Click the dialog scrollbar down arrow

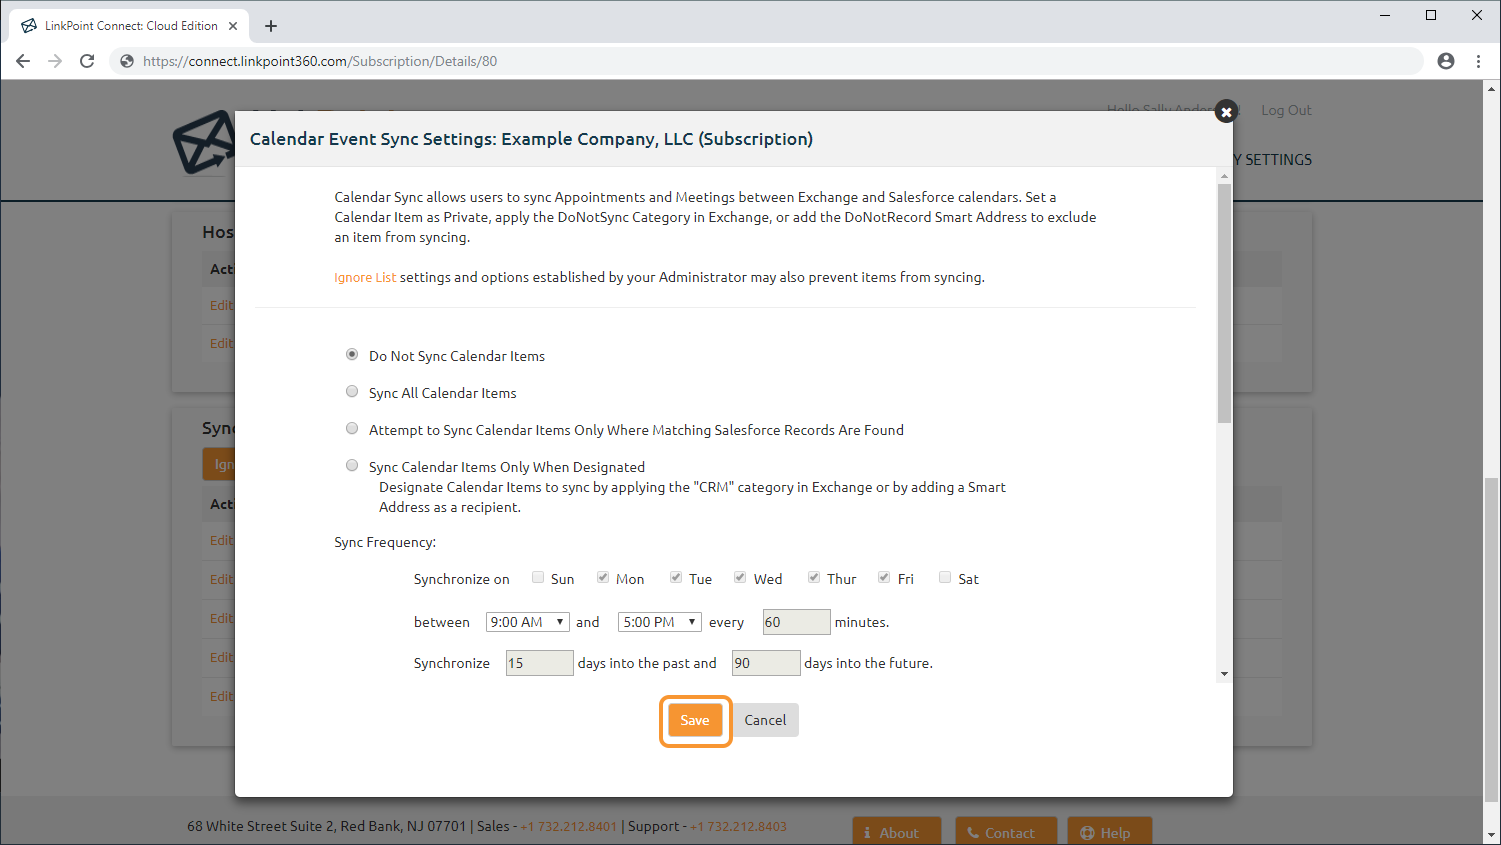[1224, 674]
